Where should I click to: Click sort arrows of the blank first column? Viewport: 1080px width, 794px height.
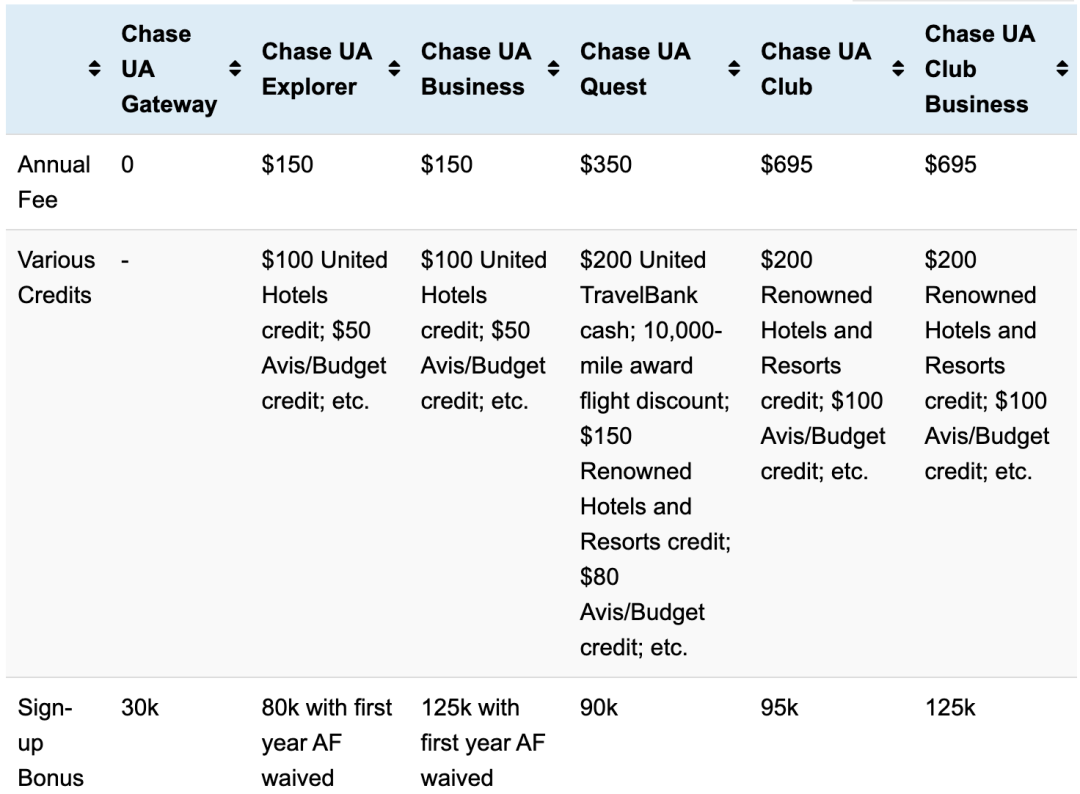click(x=94, y=68)
